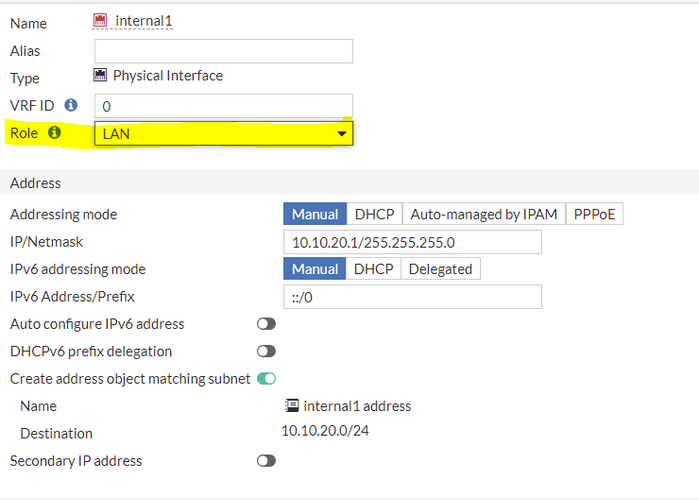Click the internal1 address object icon
Viewport: 699px width, 500px height.
click(x=292, y=406)
